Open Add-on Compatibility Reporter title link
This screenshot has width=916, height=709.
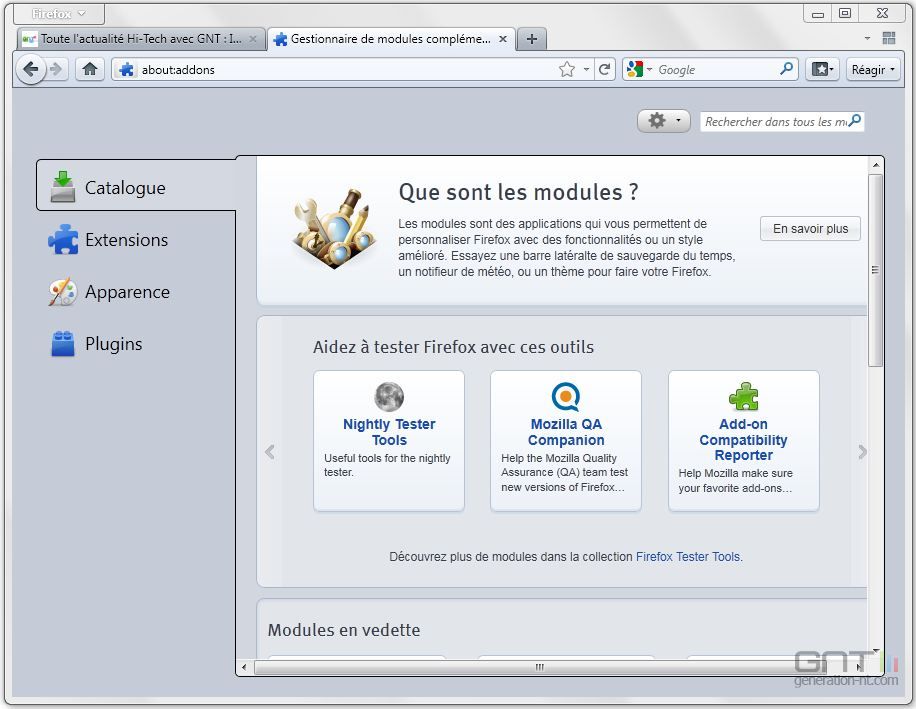743,439
